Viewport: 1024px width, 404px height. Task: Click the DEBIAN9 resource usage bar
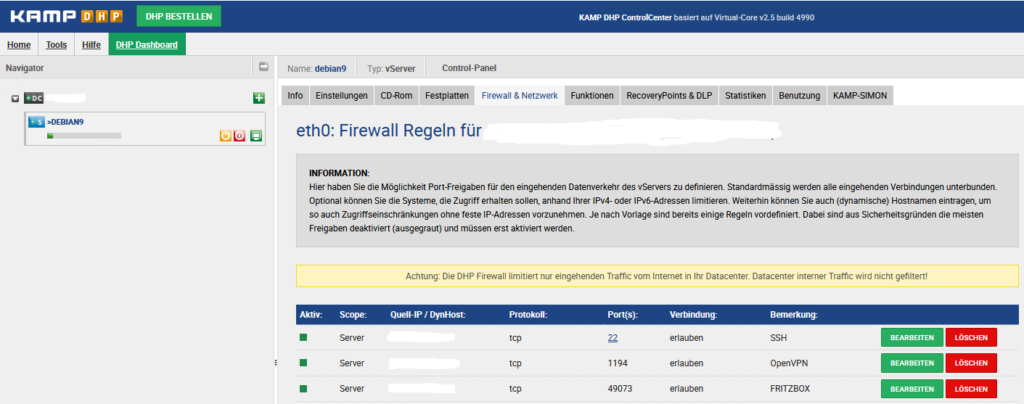coord(84,135)
